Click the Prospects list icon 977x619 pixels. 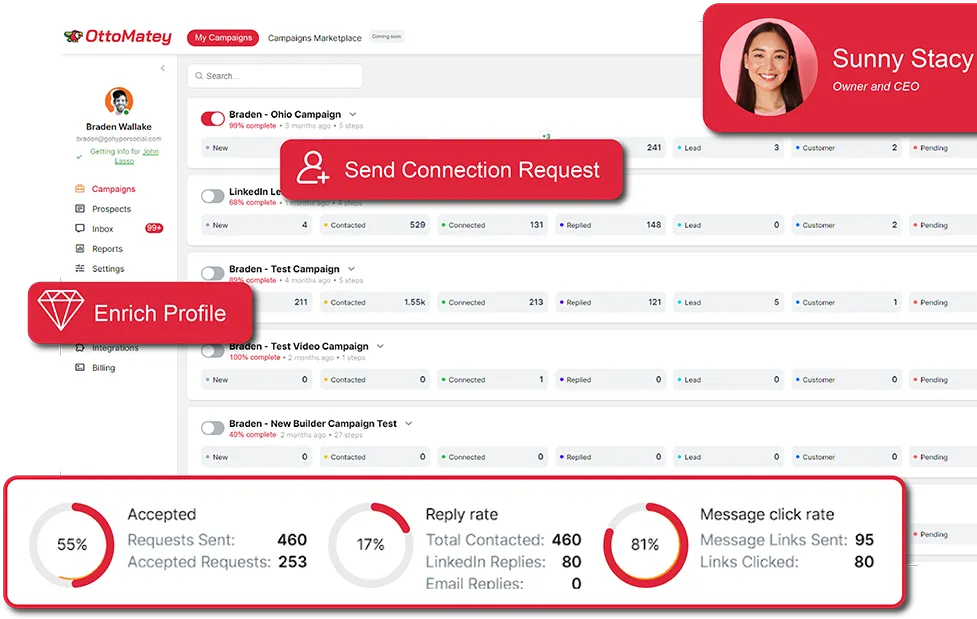[x=80, y=208]
